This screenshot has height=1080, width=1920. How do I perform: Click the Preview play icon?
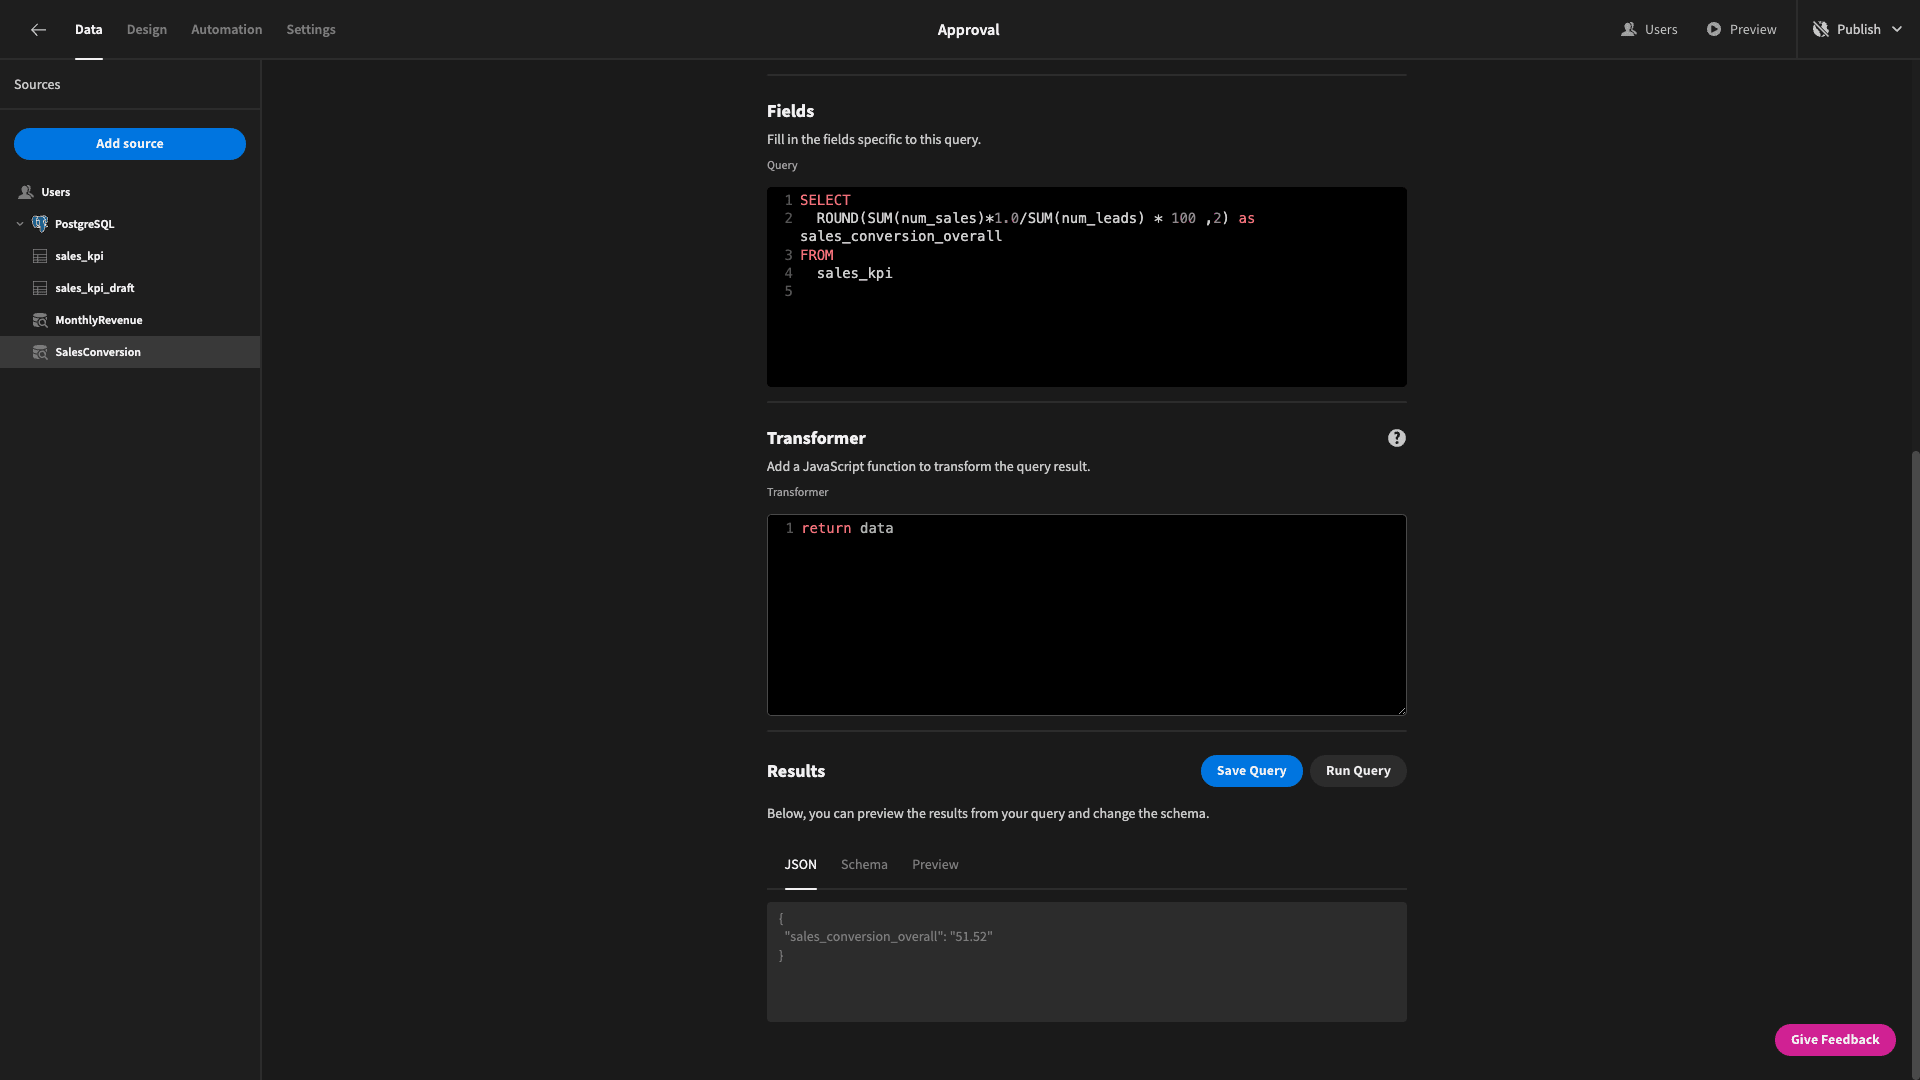click(1714, 30)
